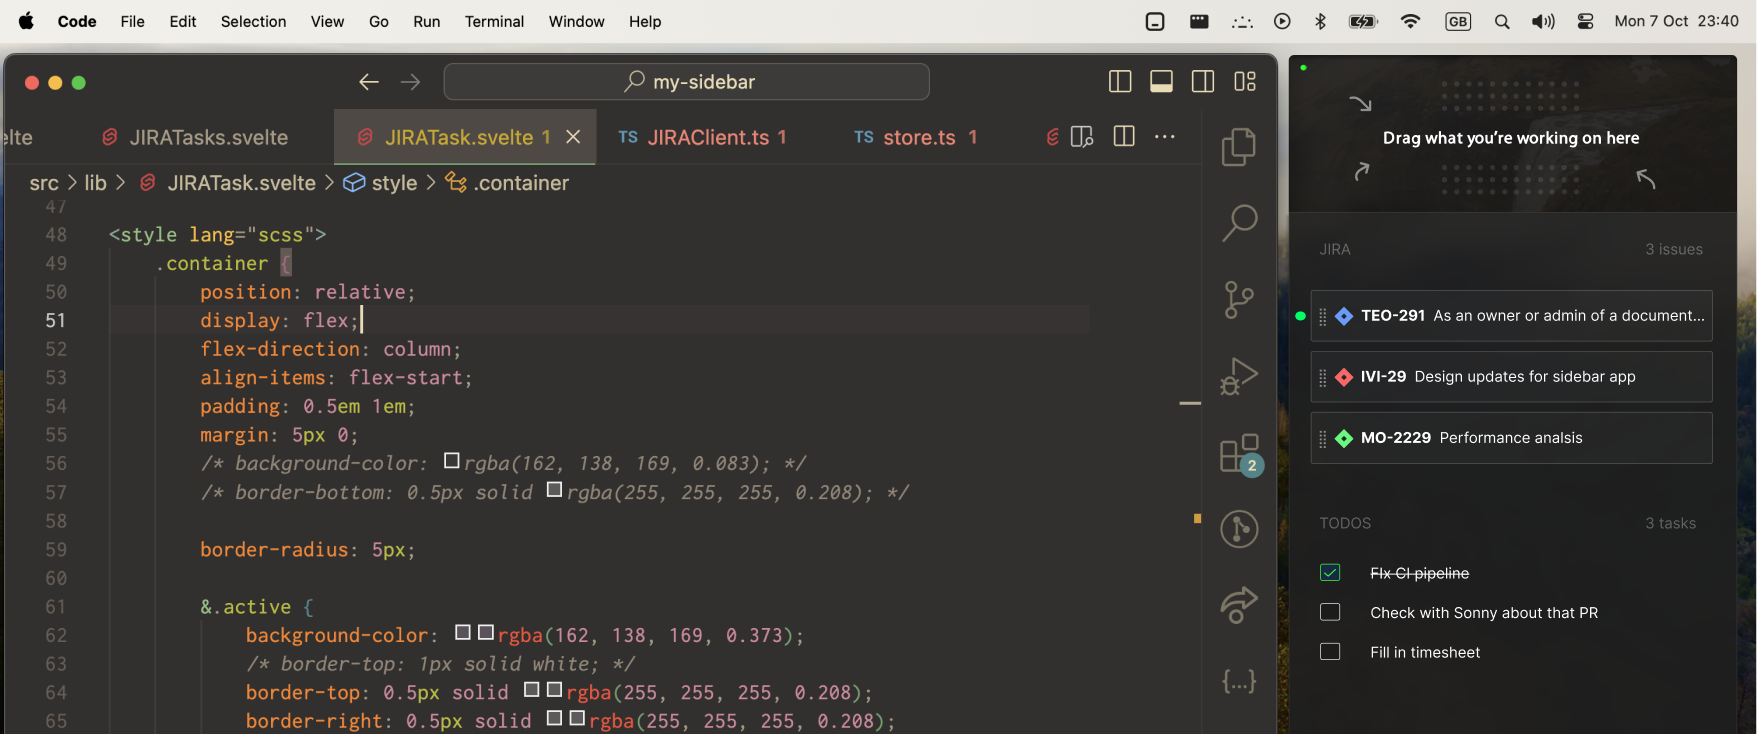Image resolution: width=1757 pixels, height=734 pixels.
Task: Open JIRA issue MO-2229 Performance analsis
Action: (1511, 438)
